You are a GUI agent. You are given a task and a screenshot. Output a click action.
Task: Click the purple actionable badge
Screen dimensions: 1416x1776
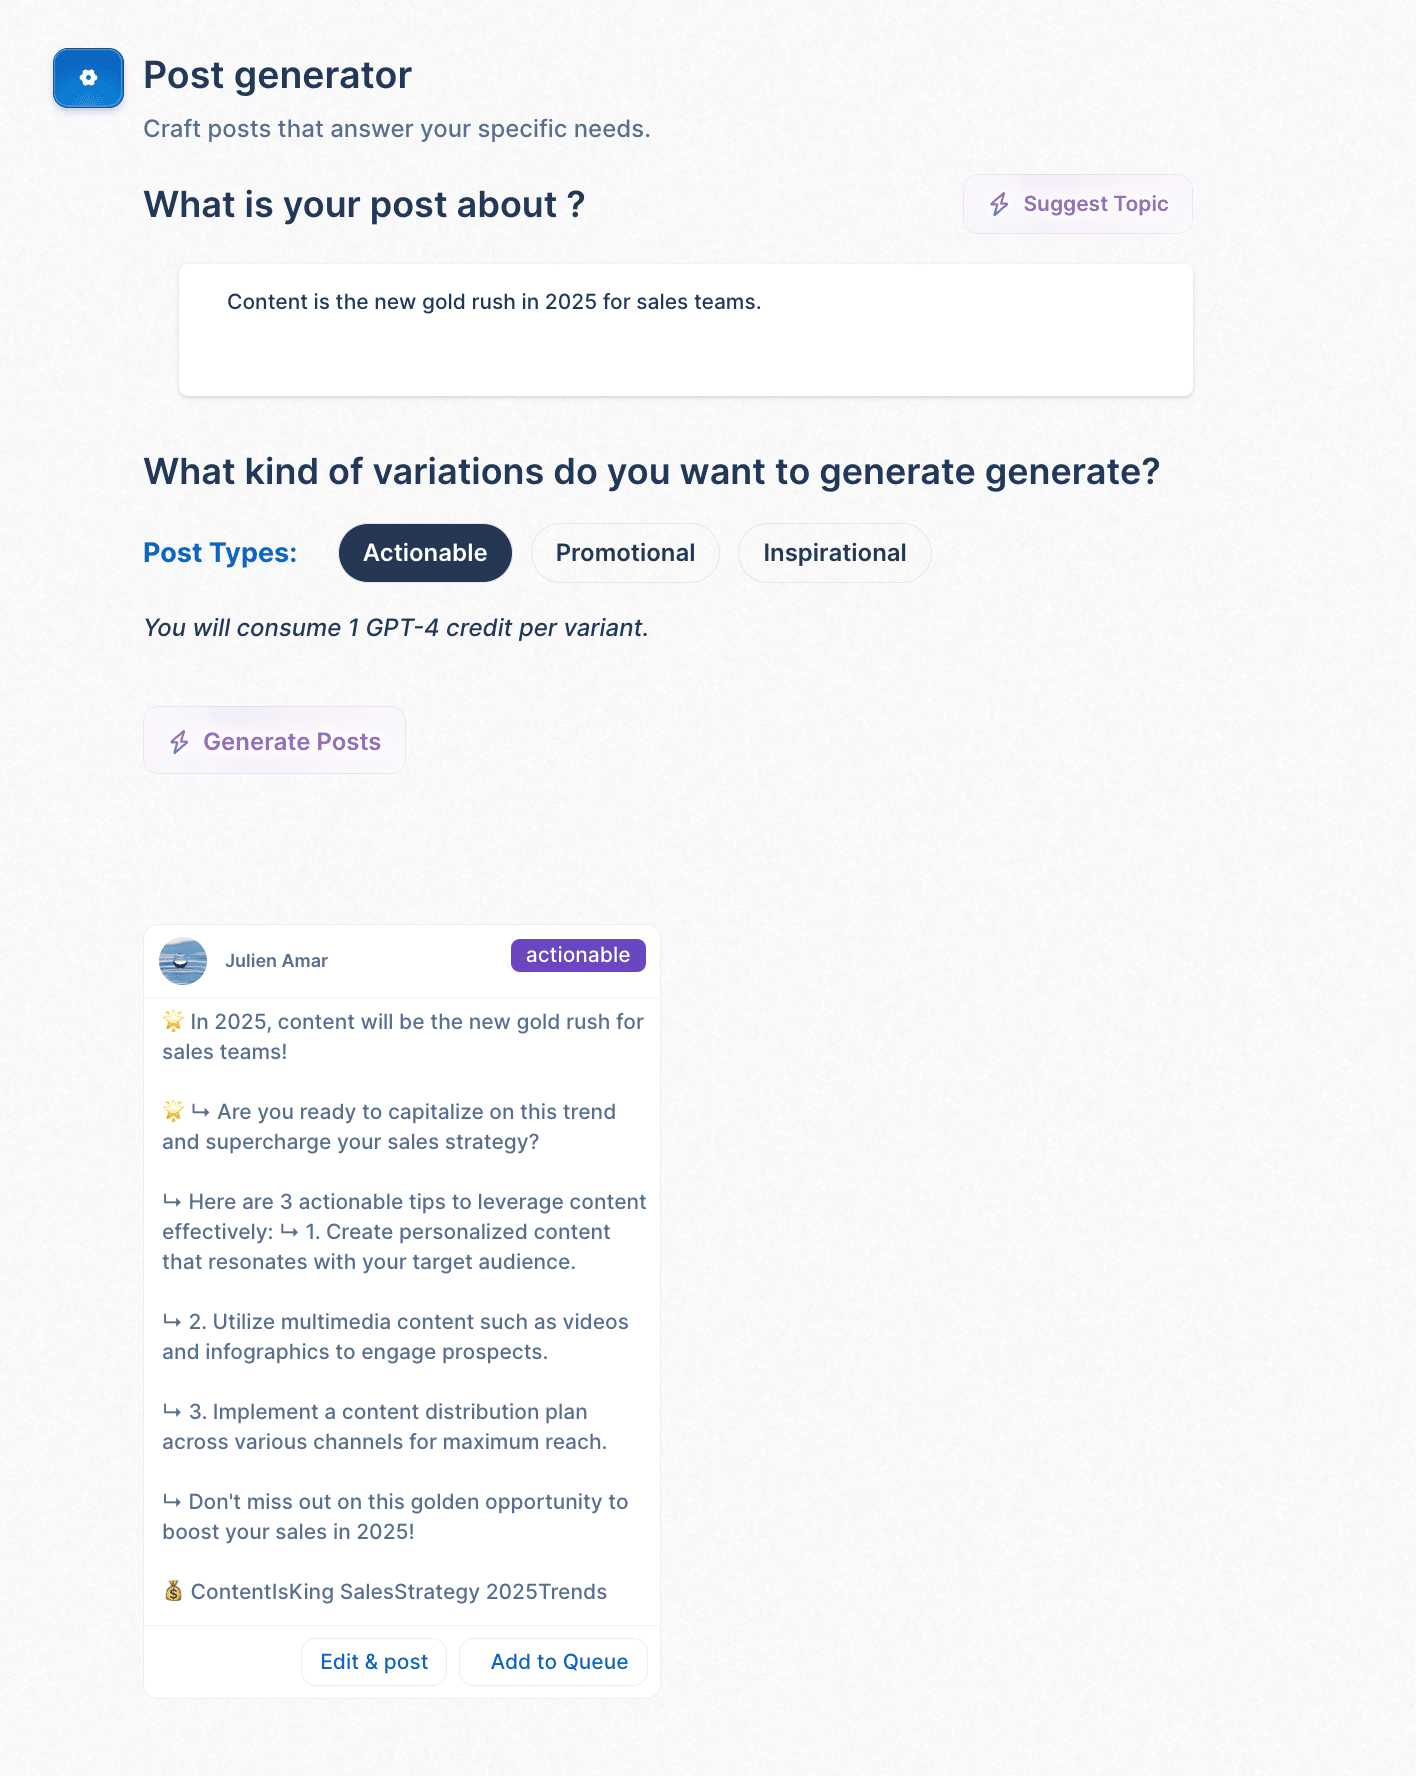tap(578, 955)
